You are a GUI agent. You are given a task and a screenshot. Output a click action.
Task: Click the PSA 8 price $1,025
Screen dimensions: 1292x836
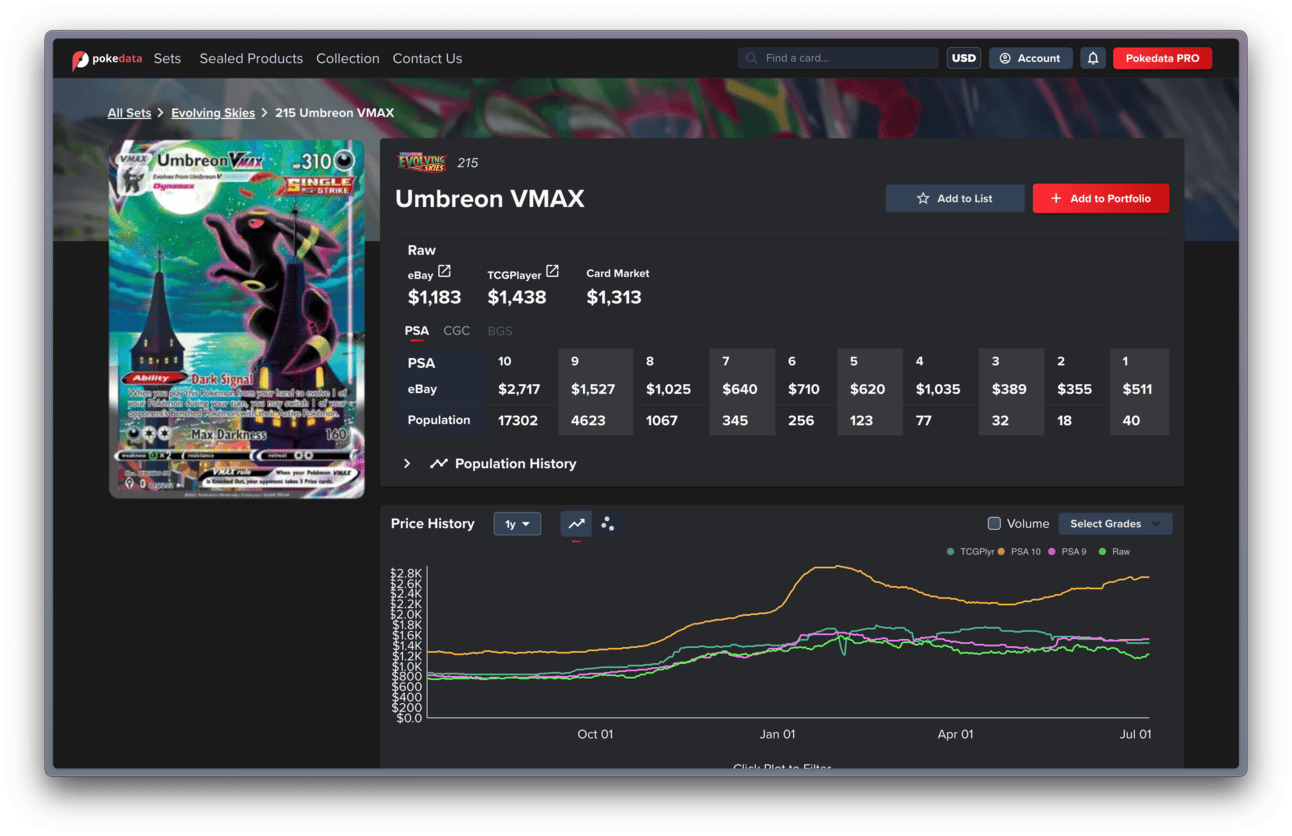[x=668, y=389]
